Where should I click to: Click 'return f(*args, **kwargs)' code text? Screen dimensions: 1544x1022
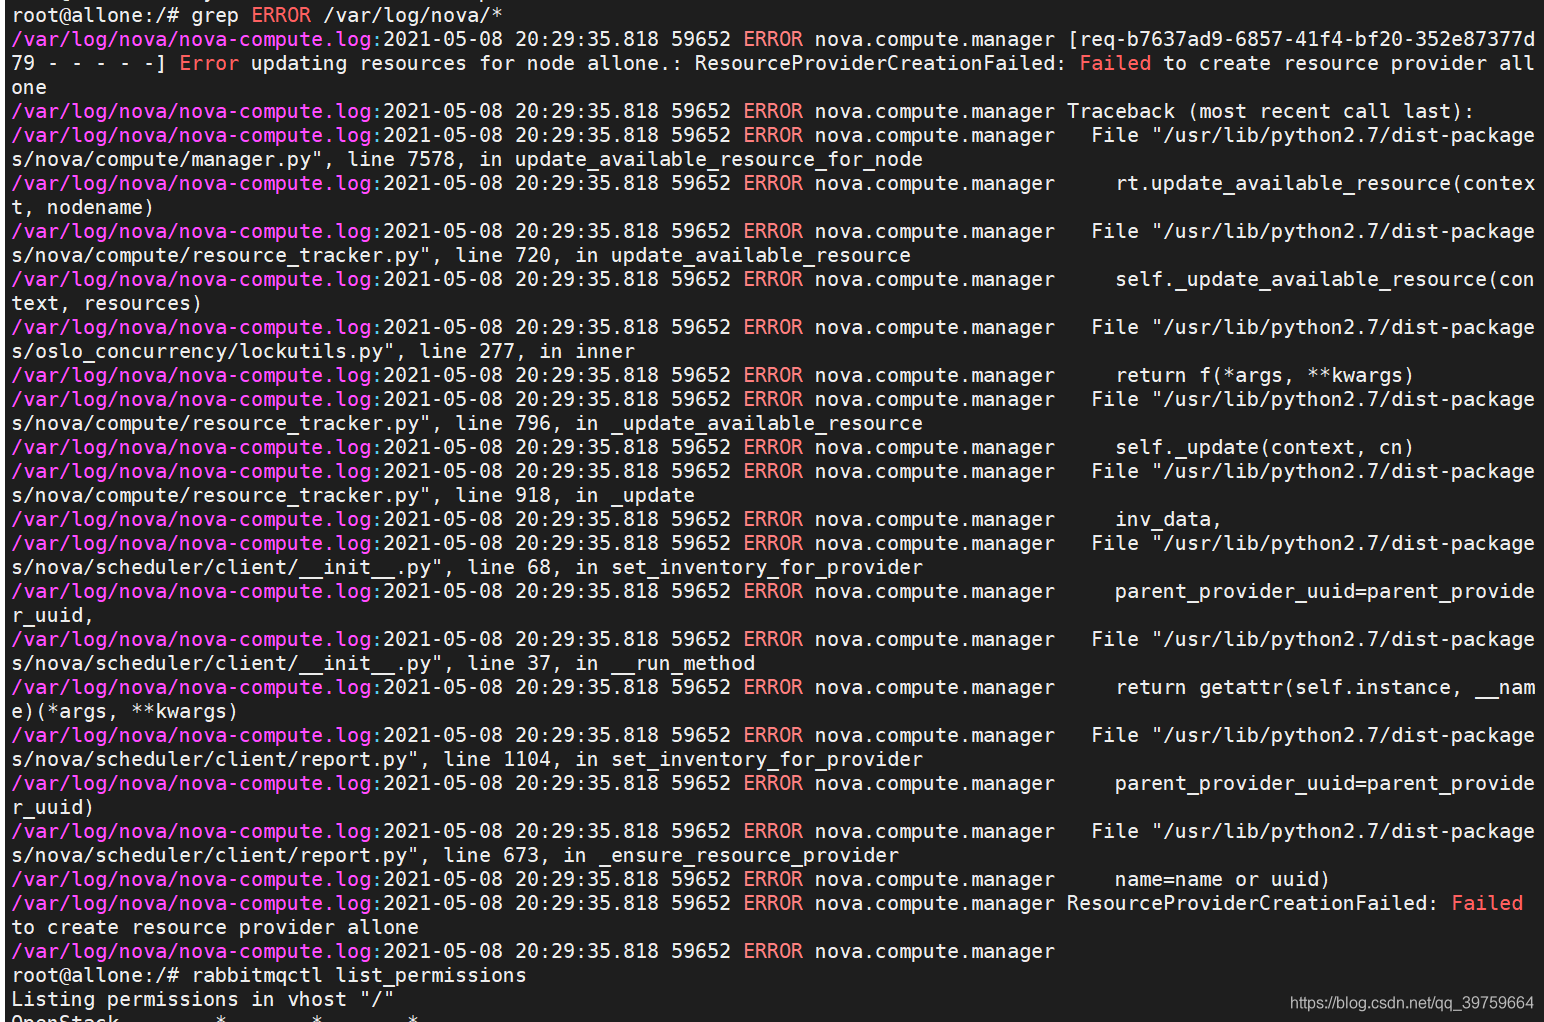(1265, 375)
